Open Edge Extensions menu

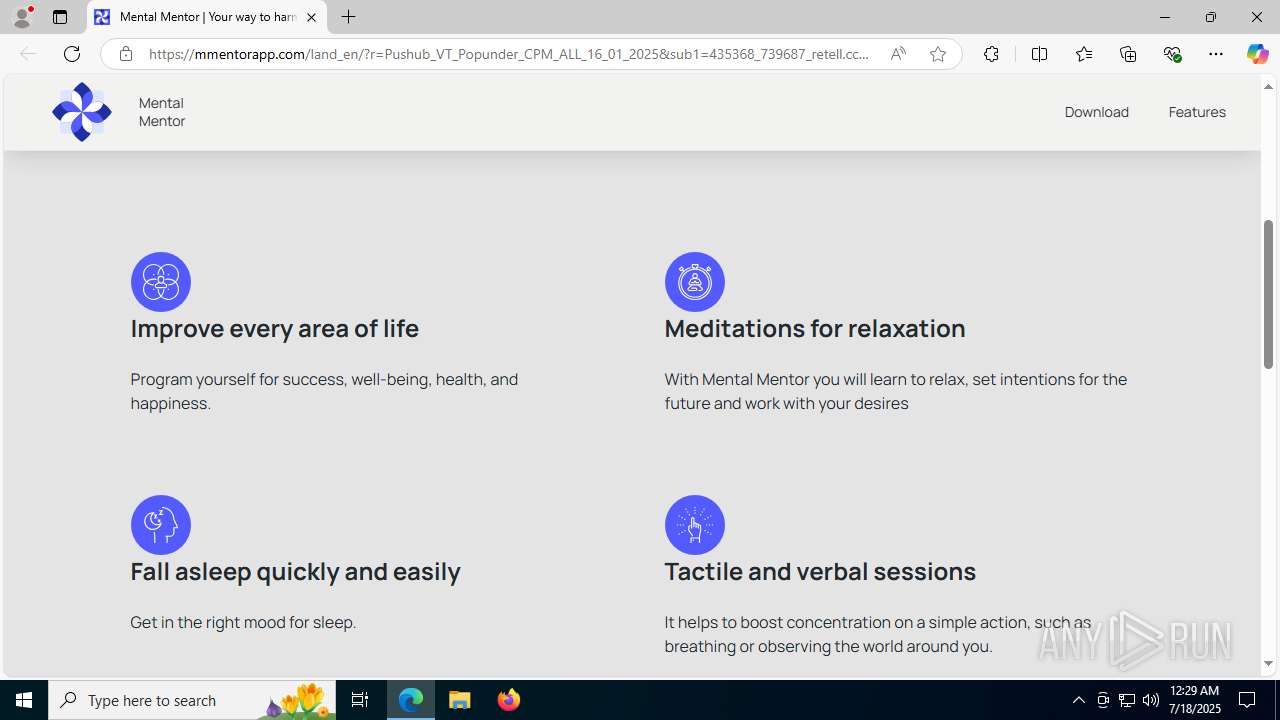coord(991,54)
